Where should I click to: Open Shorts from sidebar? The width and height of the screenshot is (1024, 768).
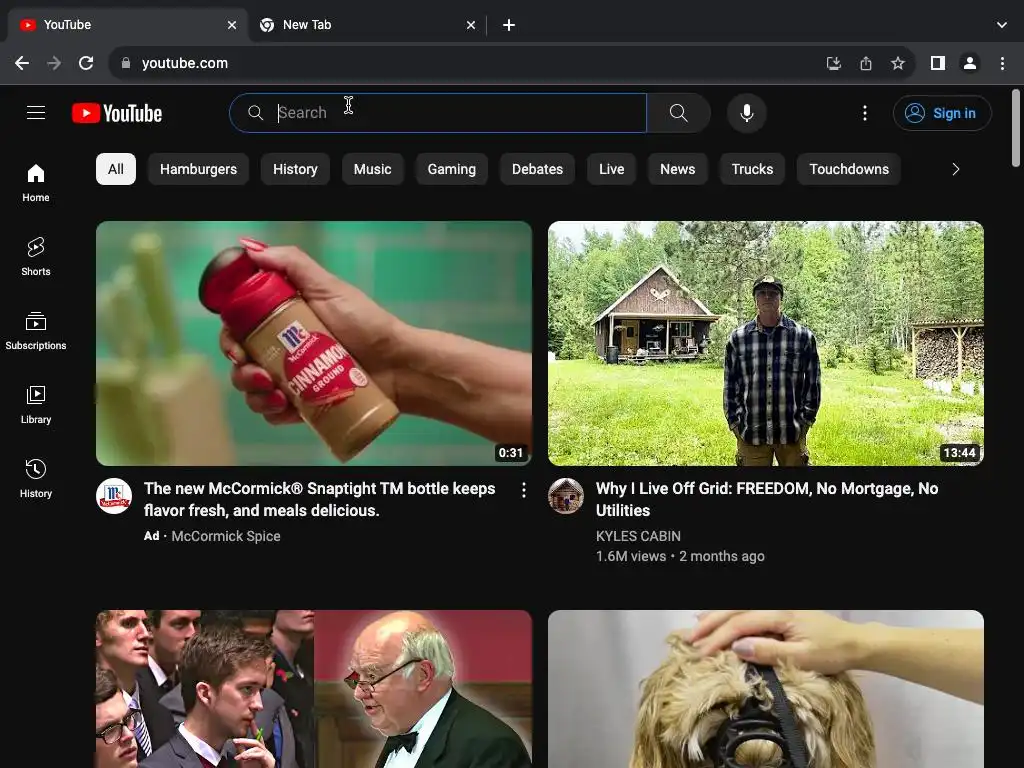[x=36, y=257]
